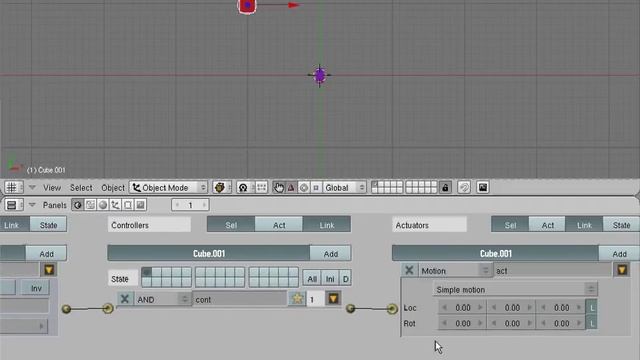Click the render this window icon
The width and height of the screenshot is (640, 360).
tap(483, 187)
